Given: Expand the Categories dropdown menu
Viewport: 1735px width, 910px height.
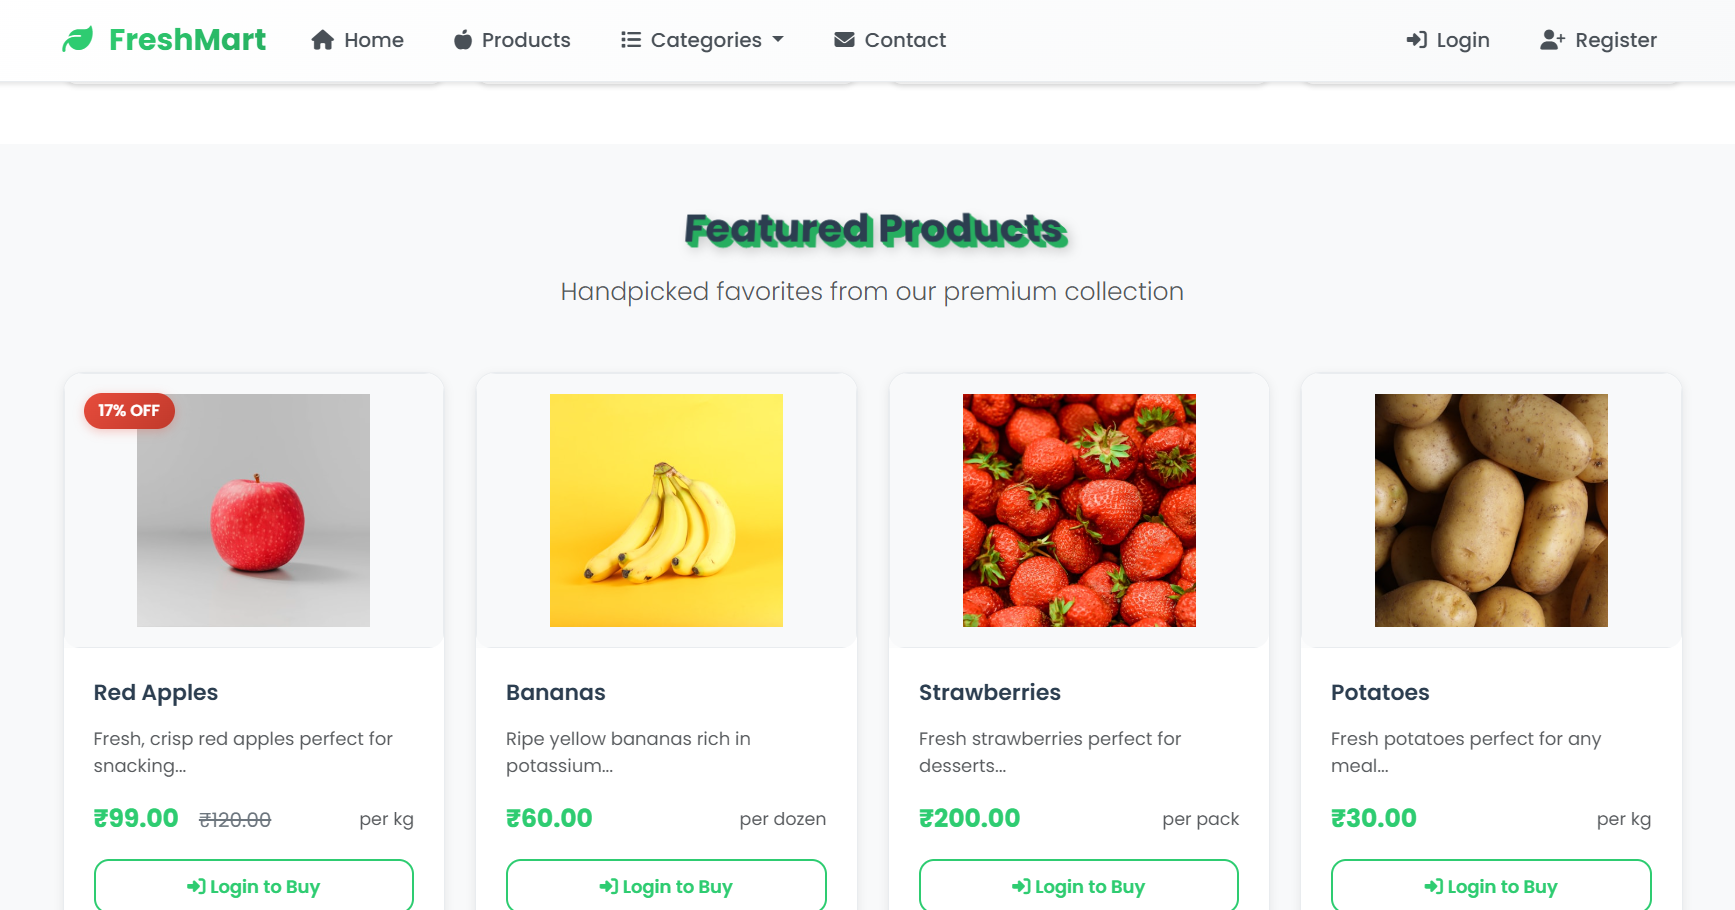Looking at the screenshot, I should point(702,40).
